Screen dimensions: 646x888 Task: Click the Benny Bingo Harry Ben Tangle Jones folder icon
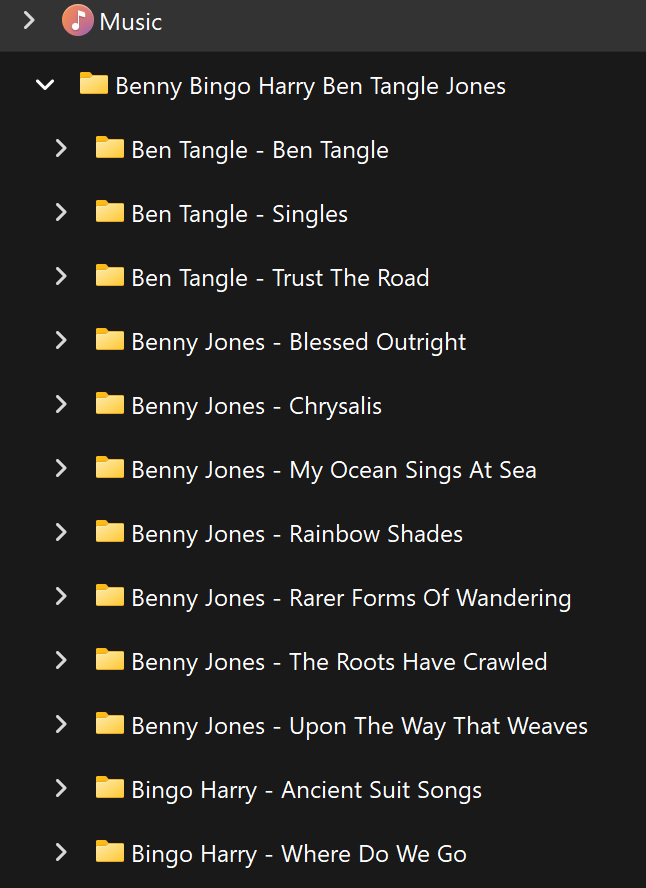(94, 85)
